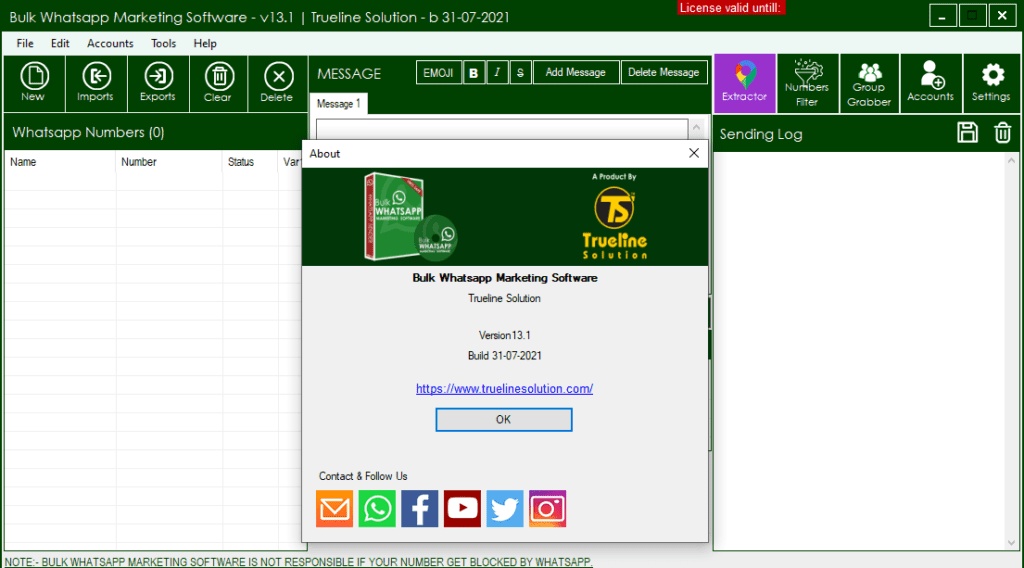Image resolution: width=1024 pixels, height=568 pixels.
Task: Toggle bold formatting button
Action: (474, 72)
